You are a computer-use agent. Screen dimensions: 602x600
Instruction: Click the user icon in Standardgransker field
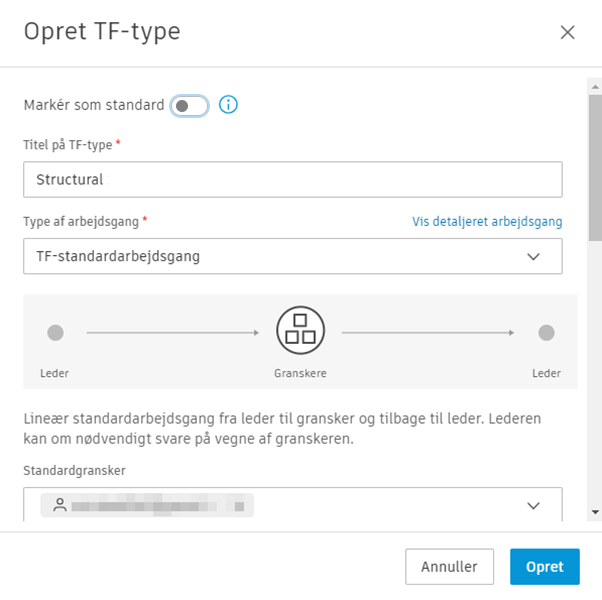[60, 506]
